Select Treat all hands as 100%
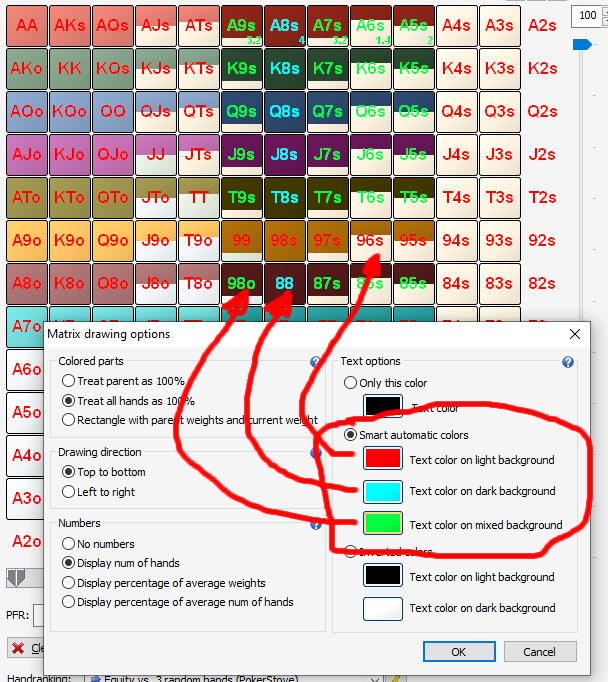The image size is (608, 682). (129, 401)
